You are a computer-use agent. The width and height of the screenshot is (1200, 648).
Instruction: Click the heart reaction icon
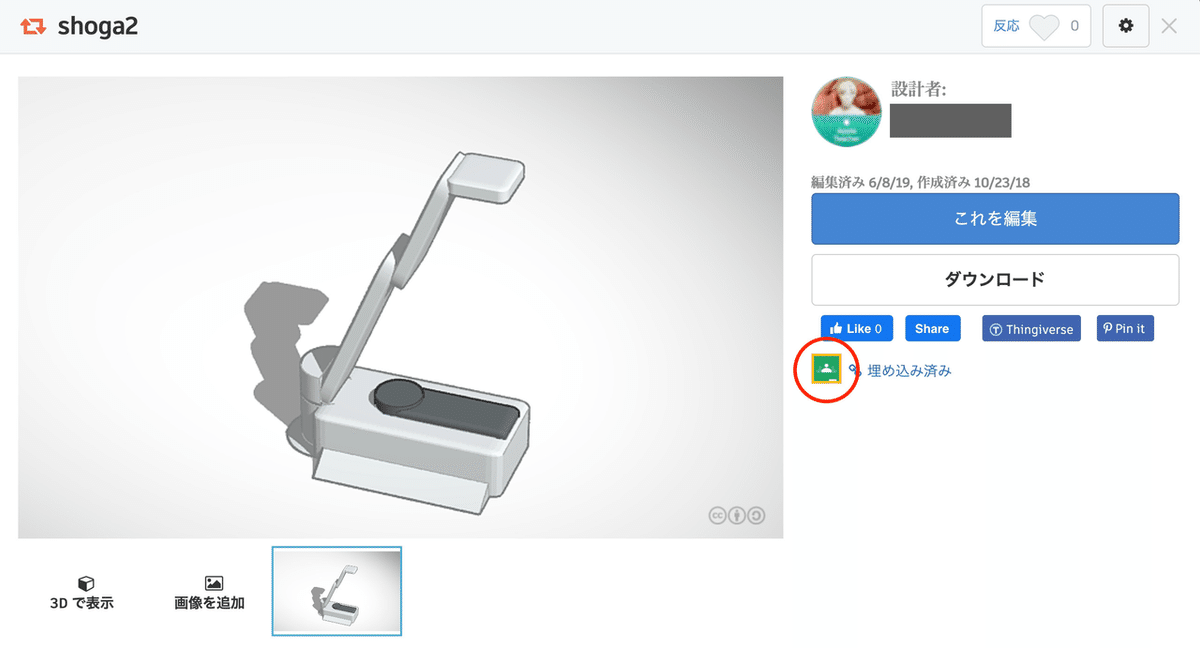point(1044,26)
